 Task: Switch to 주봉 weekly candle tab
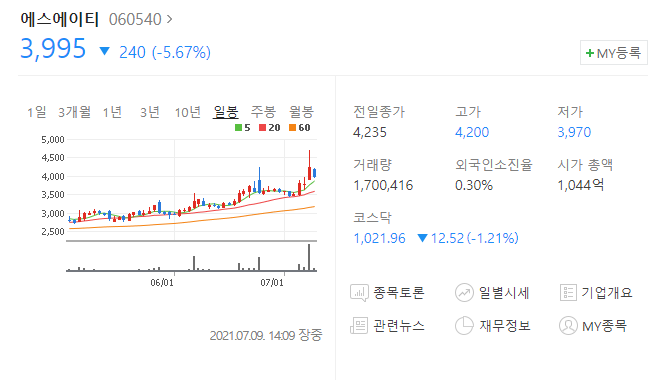[263, 112]
